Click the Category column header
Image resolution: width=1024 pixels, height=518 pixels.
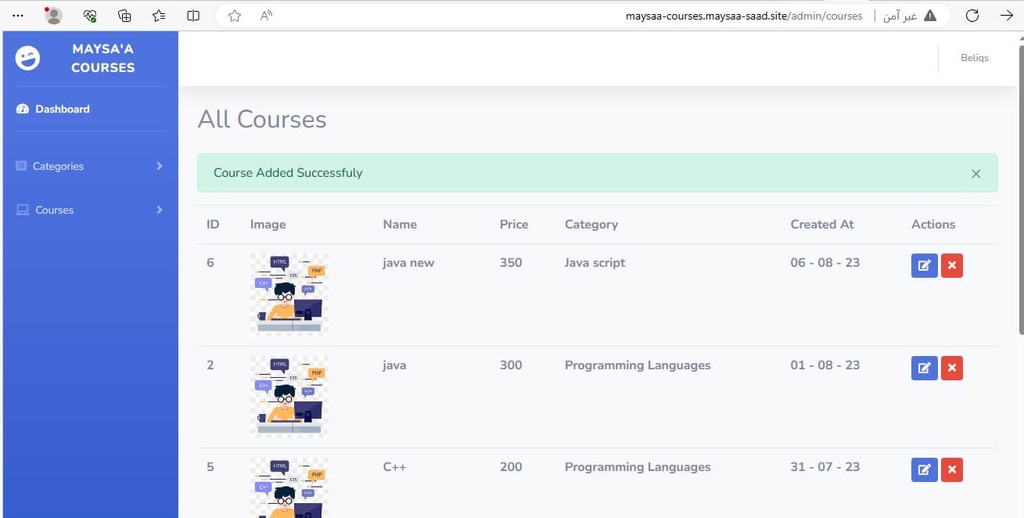591,224
